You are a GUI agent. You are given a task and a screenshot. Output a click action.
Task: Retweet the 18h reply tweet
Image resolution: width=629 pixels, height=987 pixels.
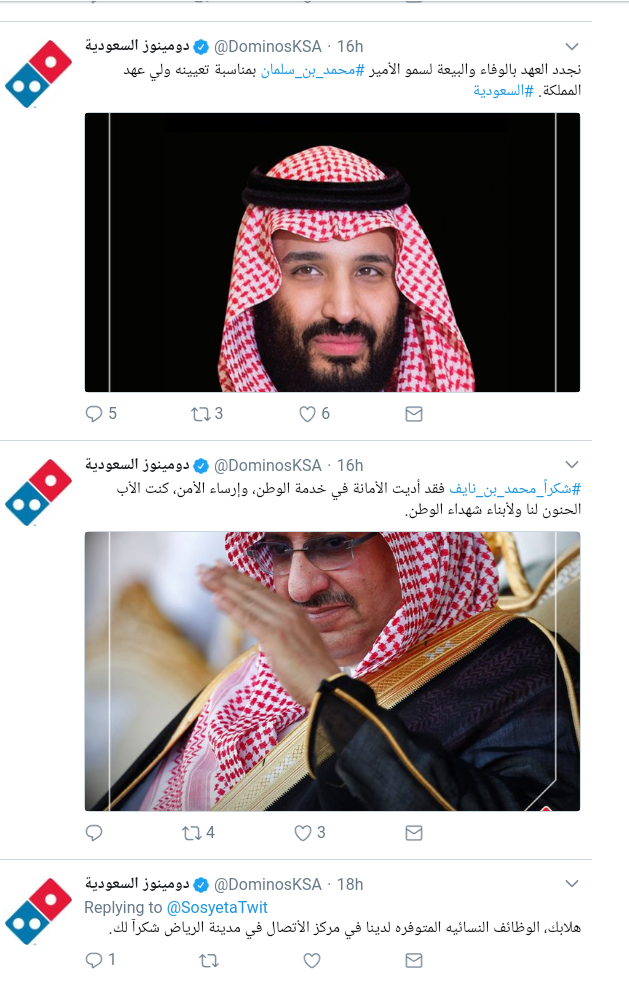click(x=208, y=961)
